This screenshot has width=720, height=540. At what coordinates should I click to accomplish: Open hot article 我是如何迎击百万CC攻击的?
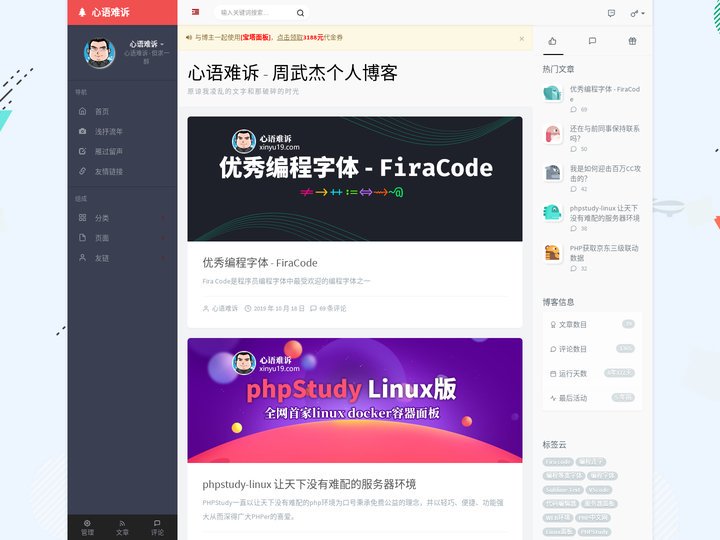(x=605, y=173)
